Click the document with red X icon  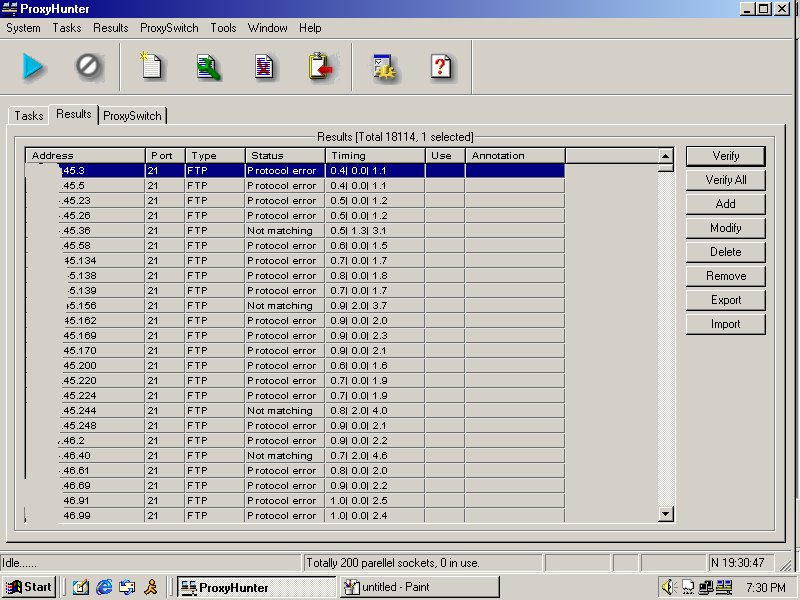[x=264, y=67]
